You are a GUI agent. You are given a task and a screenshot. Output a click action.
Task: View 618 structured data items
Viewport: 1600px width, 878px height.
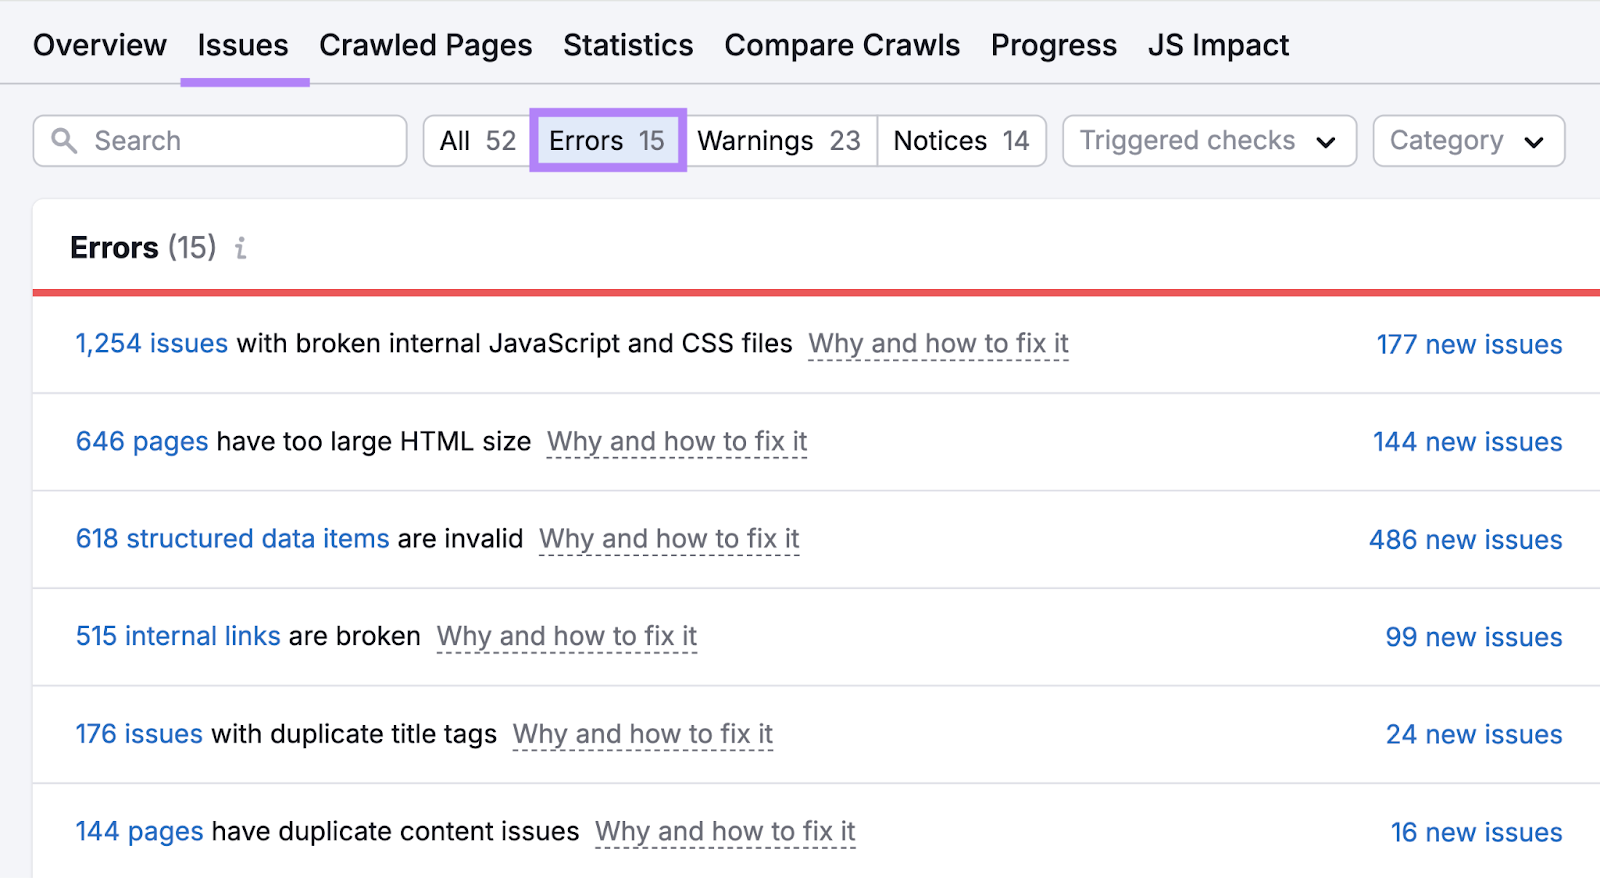[232, 538]
